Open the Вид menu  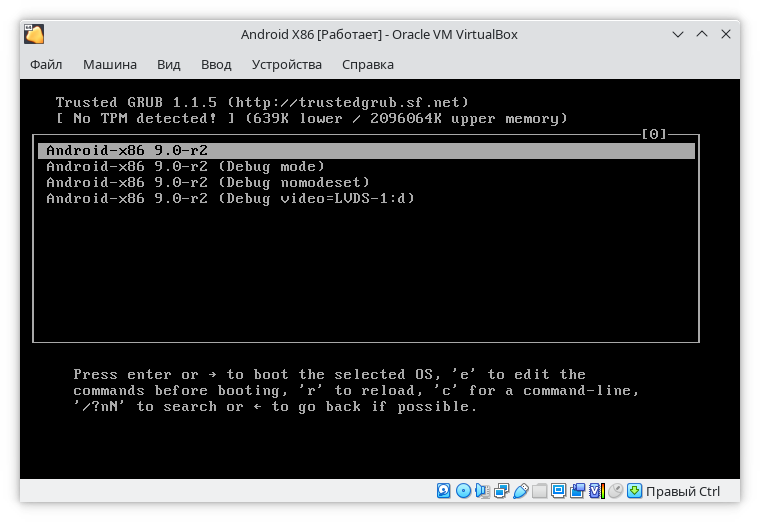(x=169, y=65)
